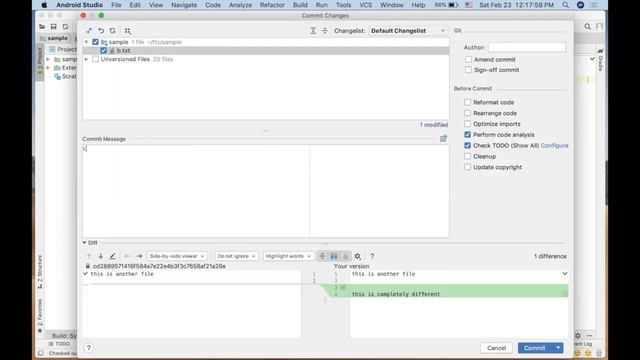The image size is (640, 360).
Task: Enable the Amend commit checkbox
Action: click(468, 60)
